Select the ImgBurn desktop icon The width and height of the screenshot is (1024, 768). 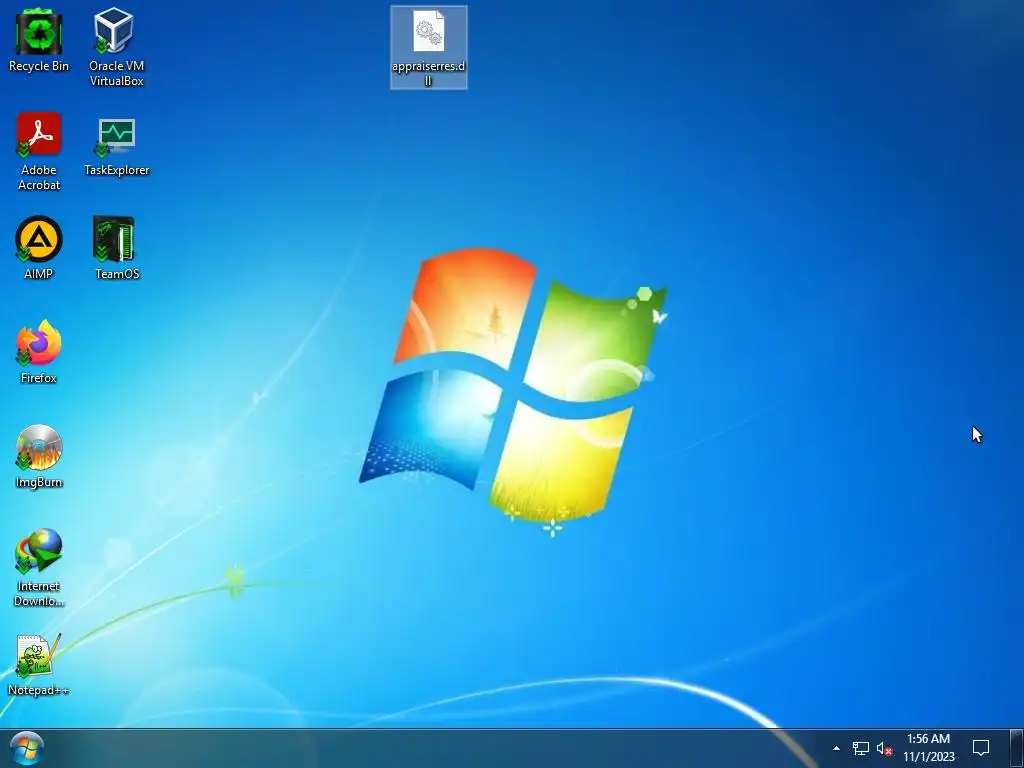pos(39,456)
